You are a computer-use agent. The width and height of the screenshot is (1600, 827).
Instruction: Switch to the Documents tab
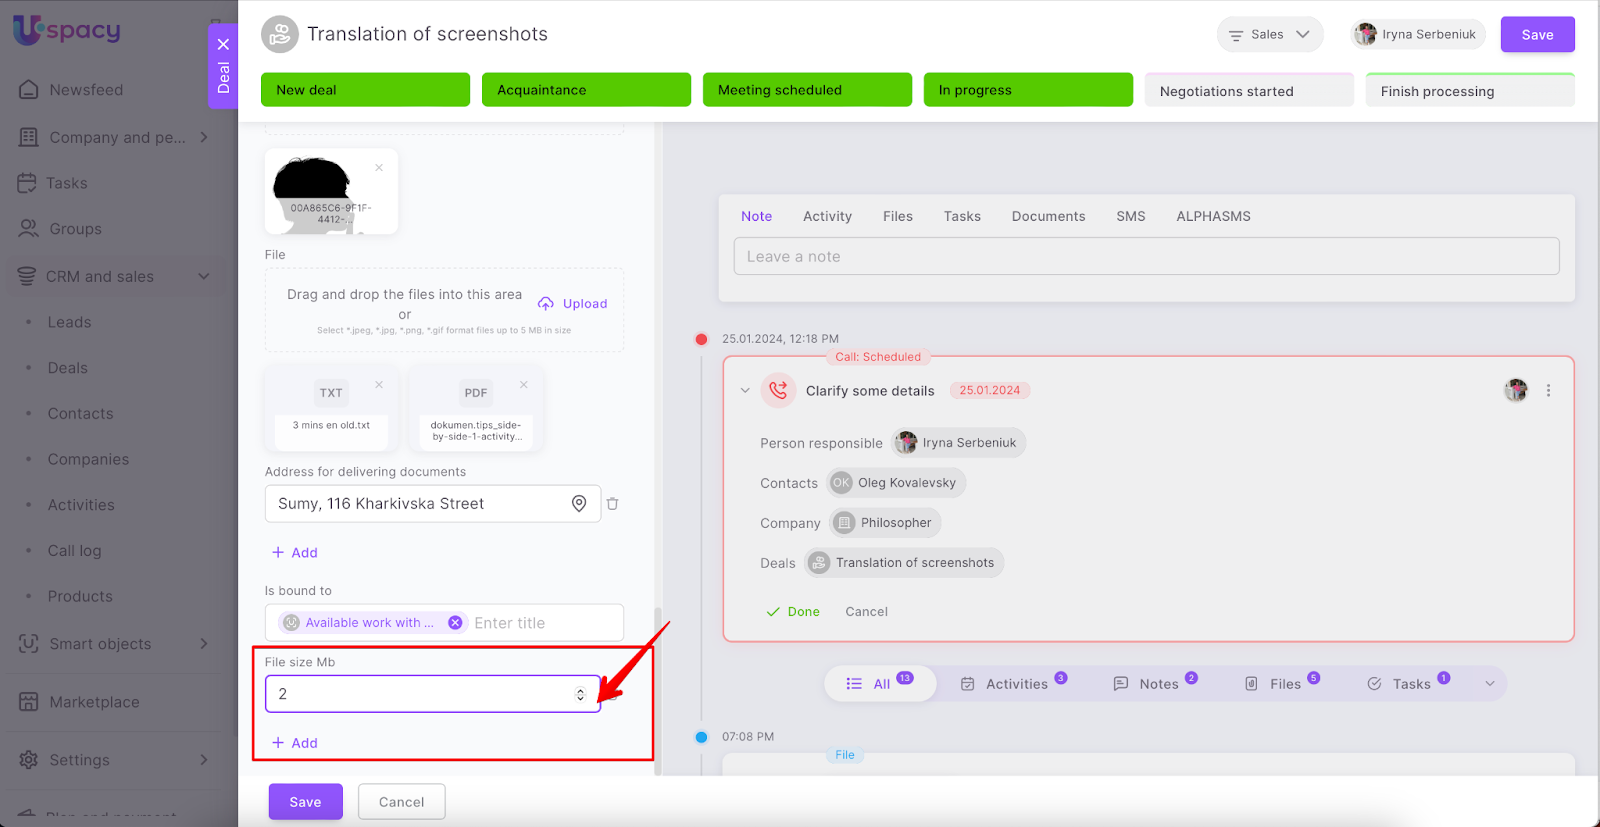[x=1048, y=216]
